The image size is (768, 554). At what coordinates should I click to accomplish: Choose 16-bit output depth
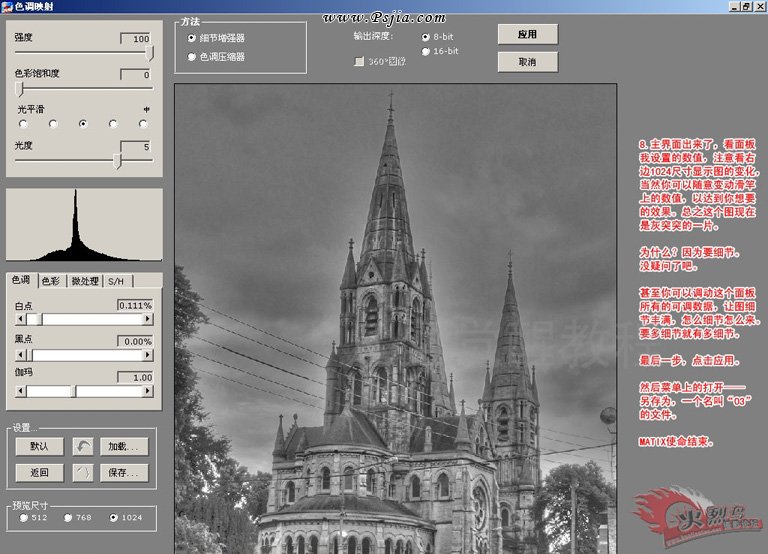(426, 51)
